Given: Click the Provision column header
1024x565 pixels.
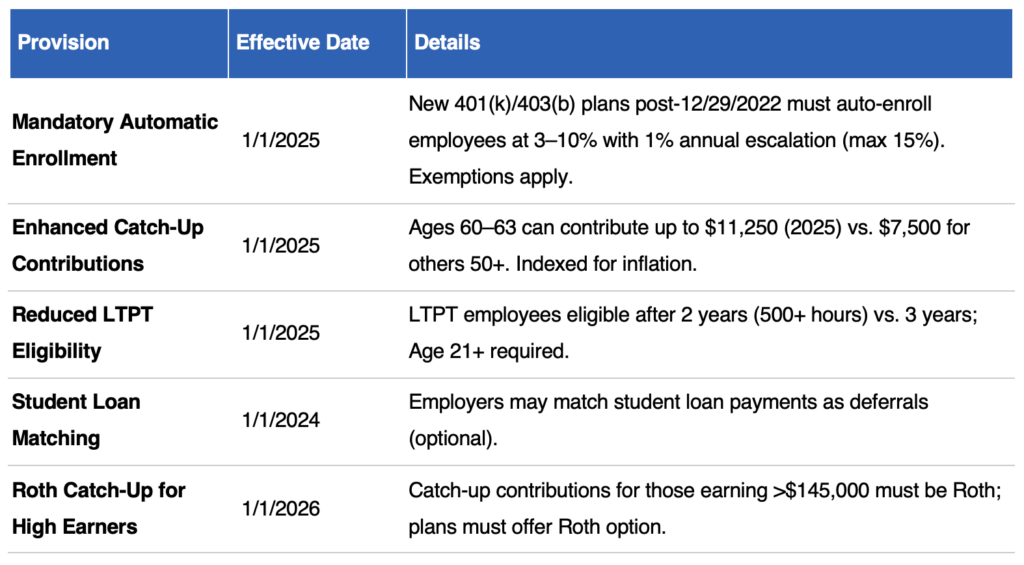Looking at the screenshot, I should 64,43.
